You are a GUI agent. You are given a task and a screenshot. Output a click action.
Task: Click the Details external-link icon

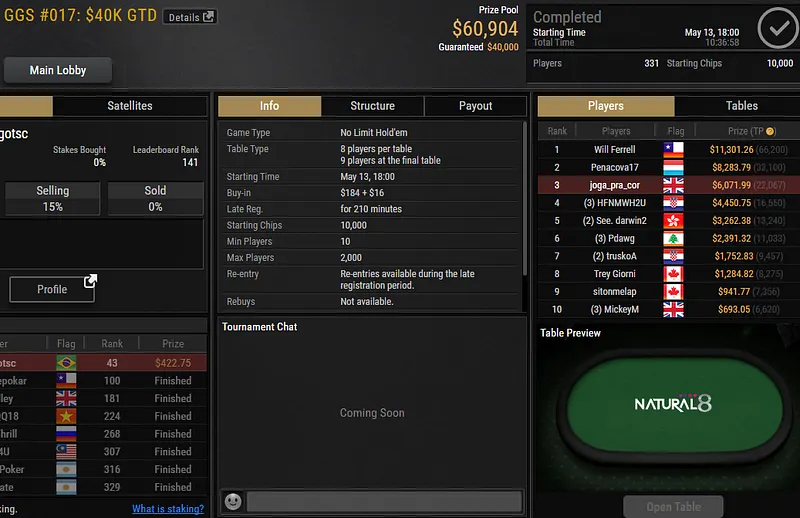click(x=208, y=17)
